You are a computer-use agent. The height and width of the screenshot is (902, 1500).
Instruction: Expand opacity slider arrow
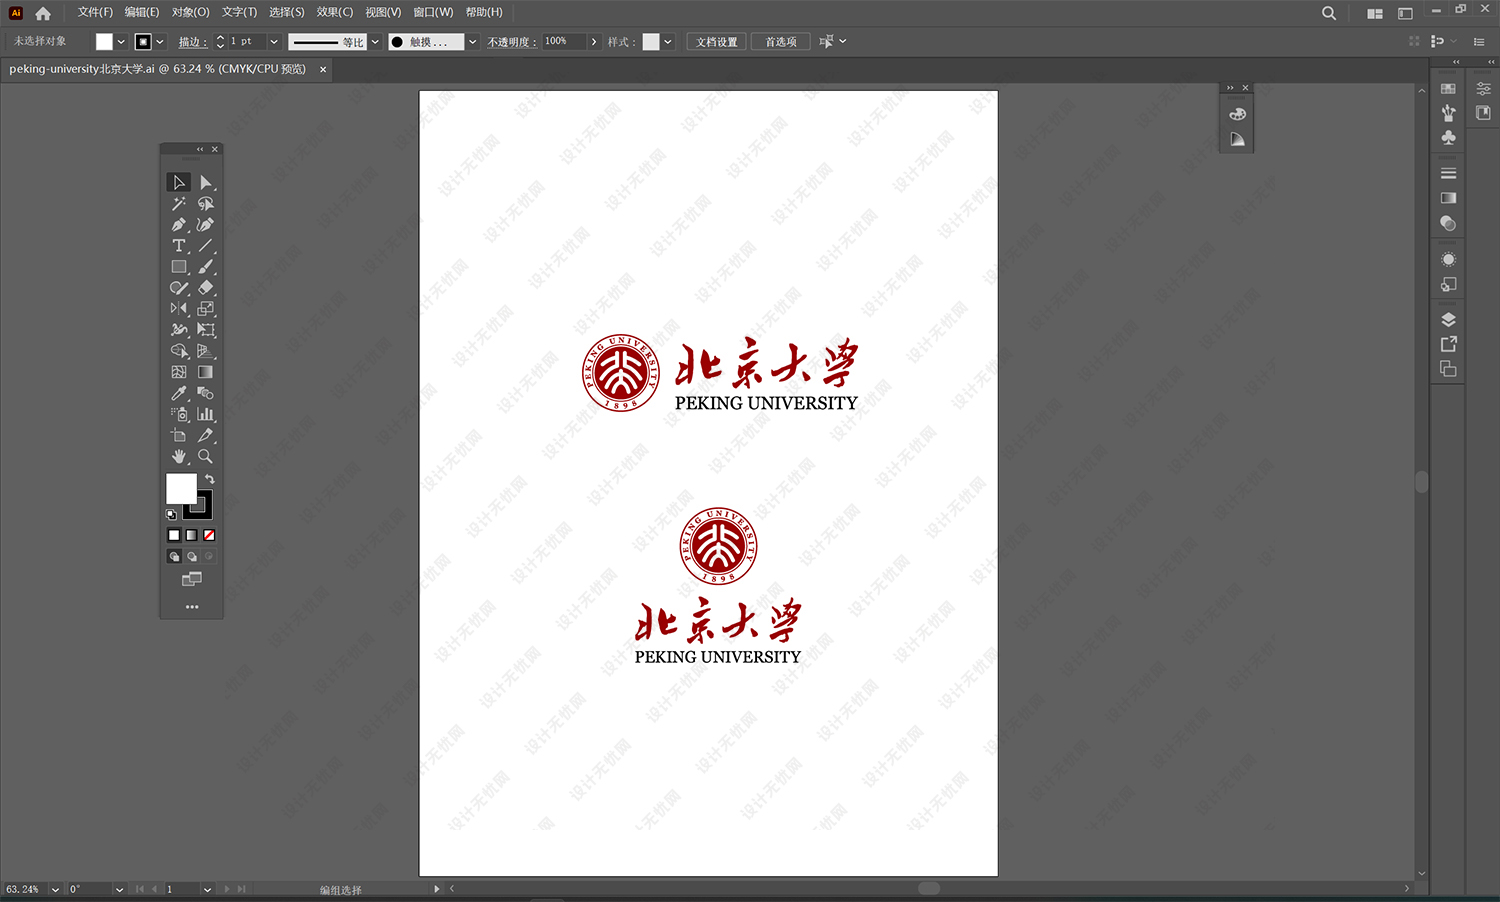tap(594, 42)
